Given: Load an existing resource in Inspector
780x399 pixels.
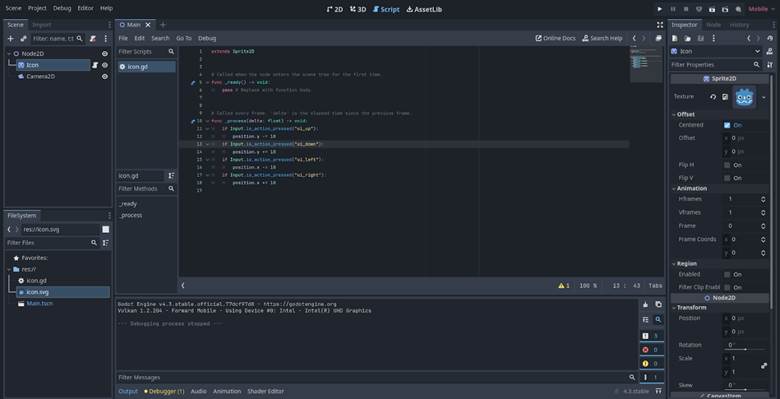Looking at the screenshot, I should pyautogui.click(x=687, y=38).
